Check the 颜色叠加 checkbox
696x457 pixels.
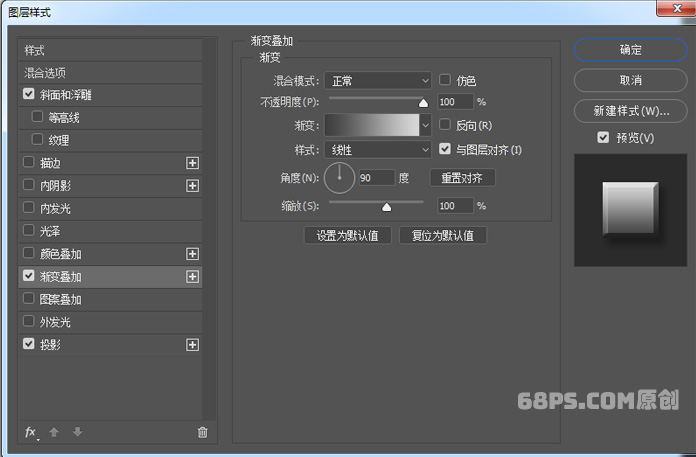click(x=28, y=253)
